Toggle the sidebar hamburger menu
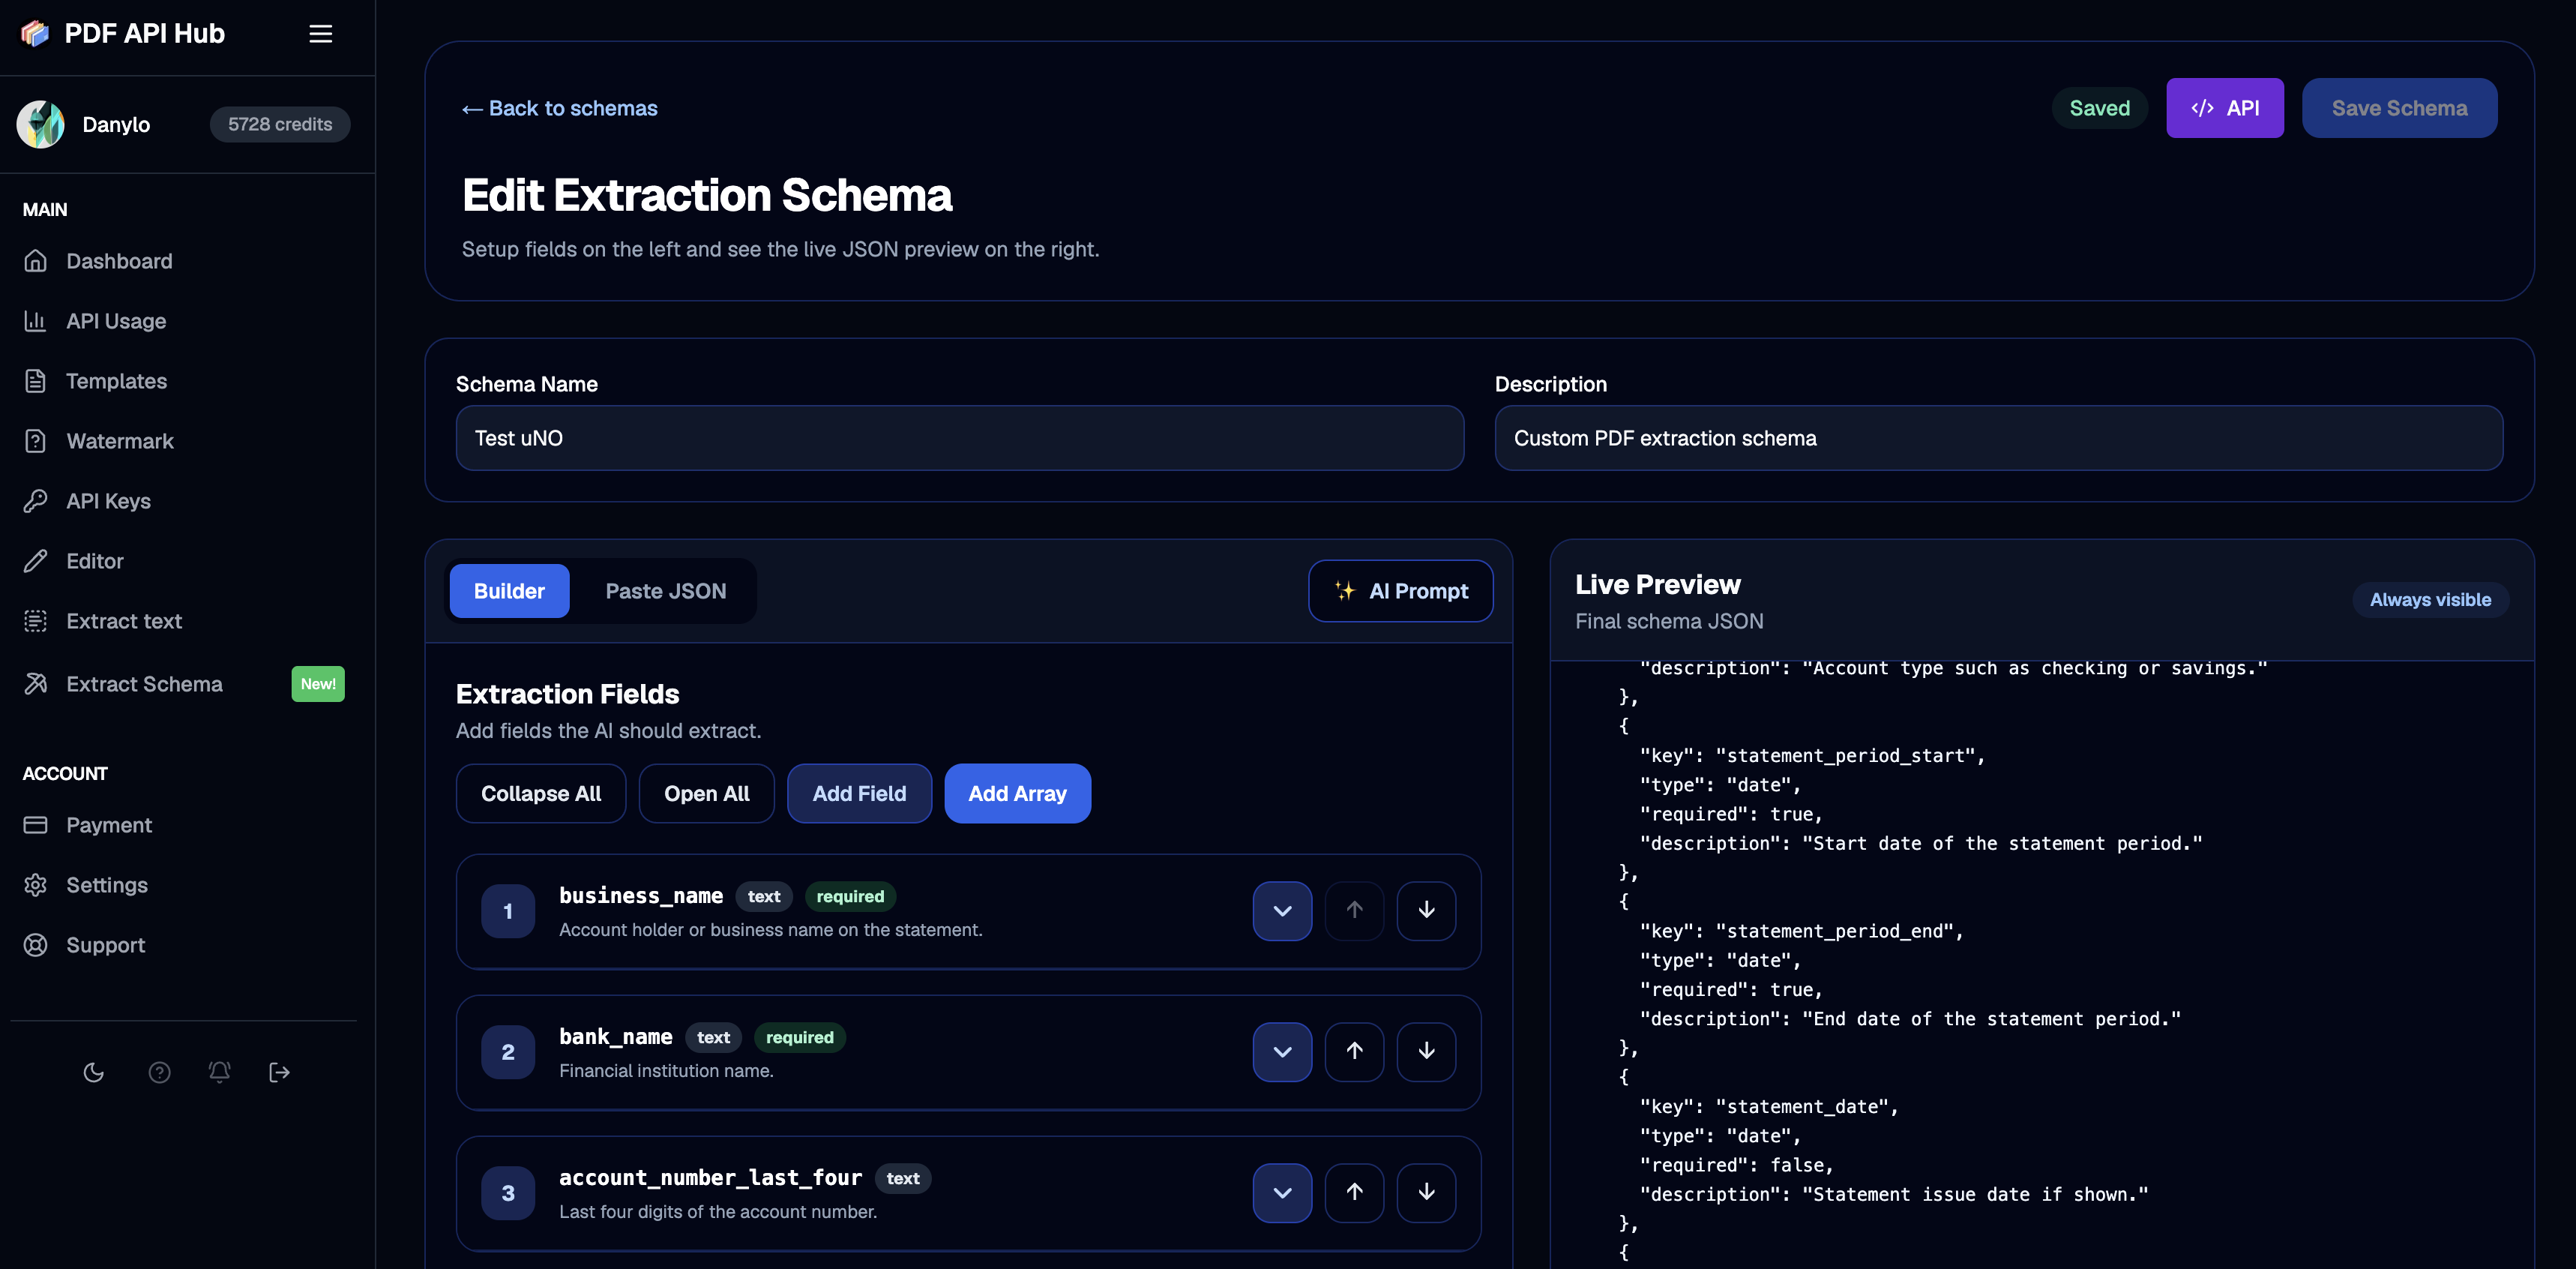The height and width of the screenshot is (1269, 2576). (x=320, y=34)
